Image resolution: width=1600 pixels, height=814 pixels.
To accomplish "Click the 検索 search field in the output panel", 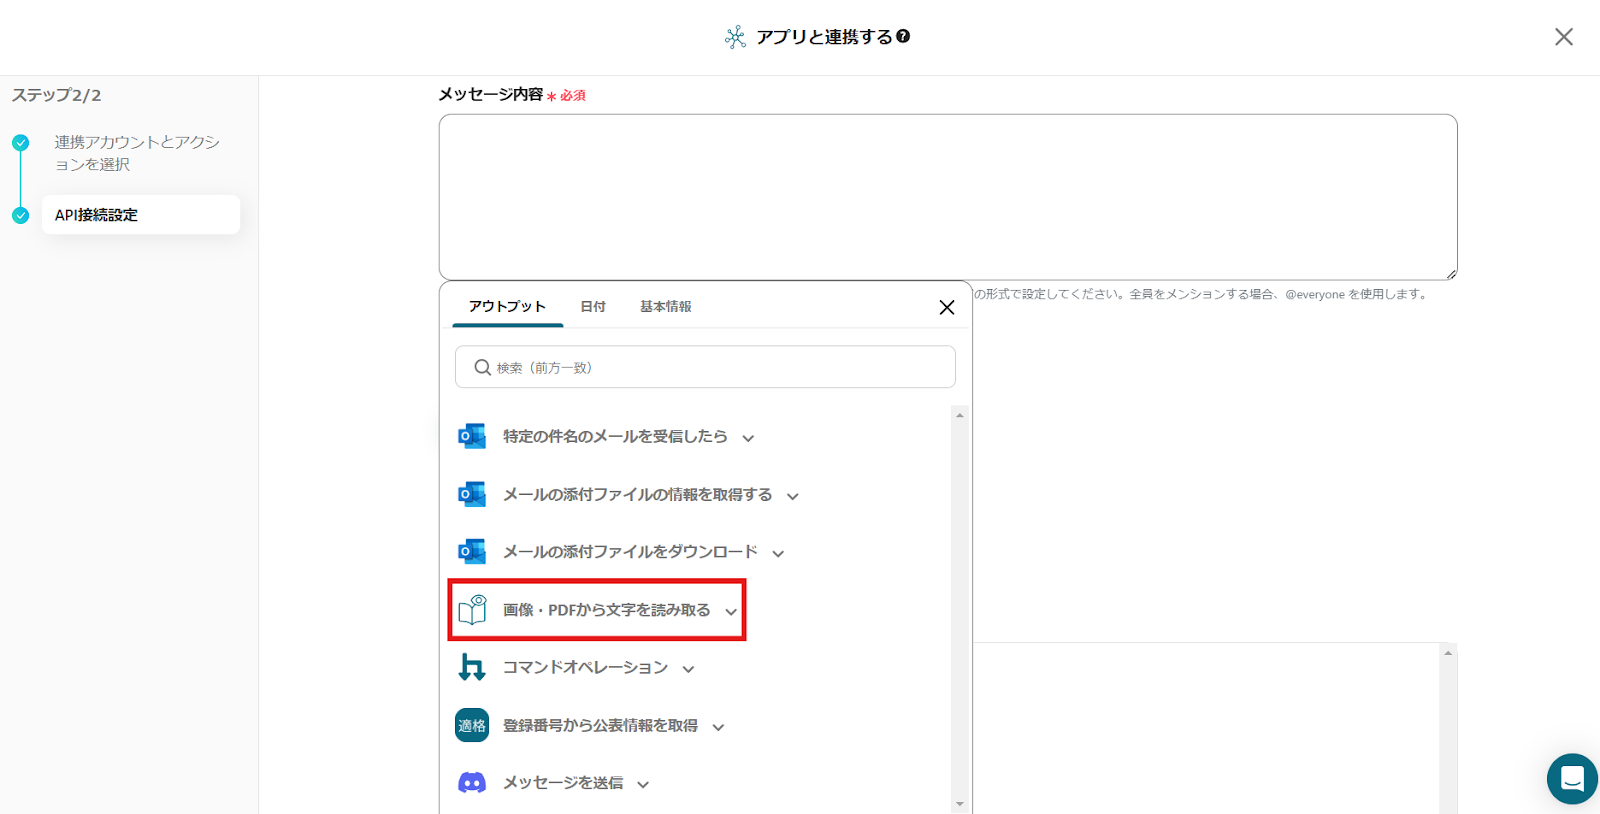I will click(x=705, y=367).
